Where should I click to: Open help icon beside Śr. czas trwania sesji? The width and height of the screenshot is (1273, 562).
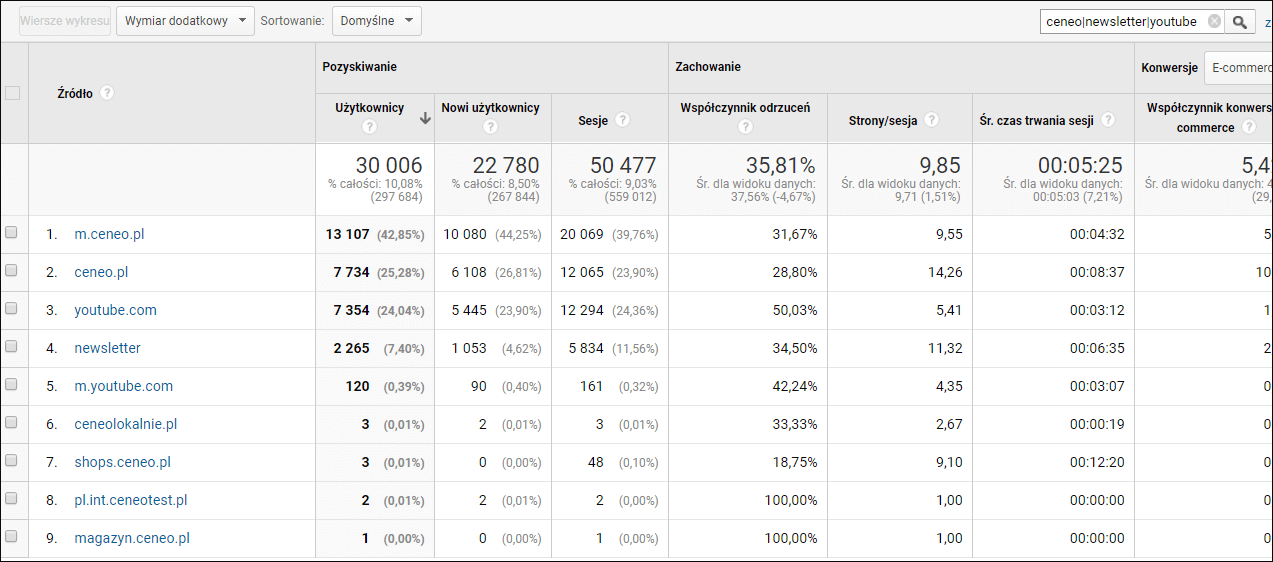point(1109,119)
